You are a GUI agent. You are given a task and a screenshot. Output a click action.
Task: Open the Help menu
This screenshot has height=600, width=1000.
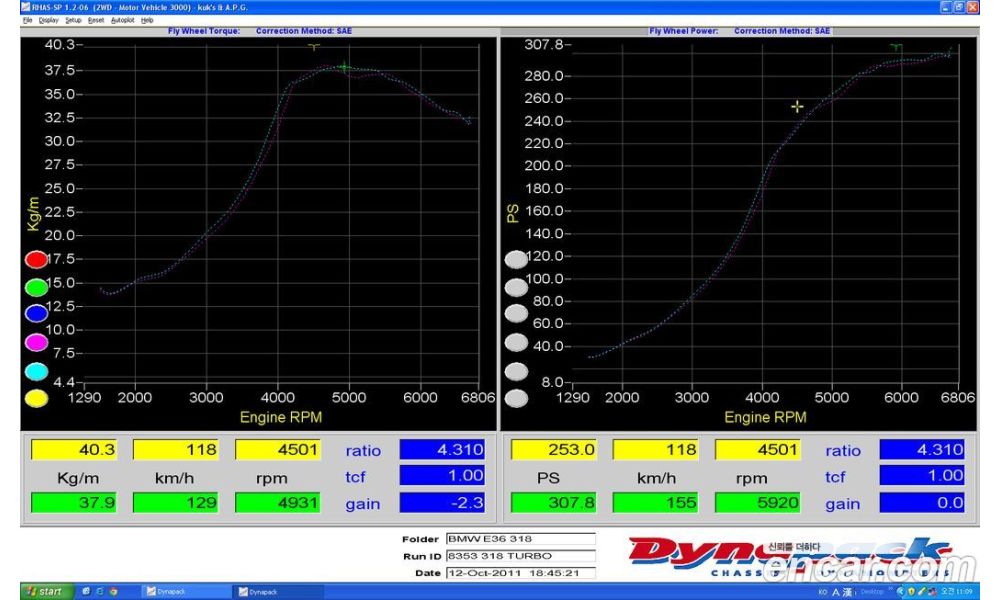point(147,20)
